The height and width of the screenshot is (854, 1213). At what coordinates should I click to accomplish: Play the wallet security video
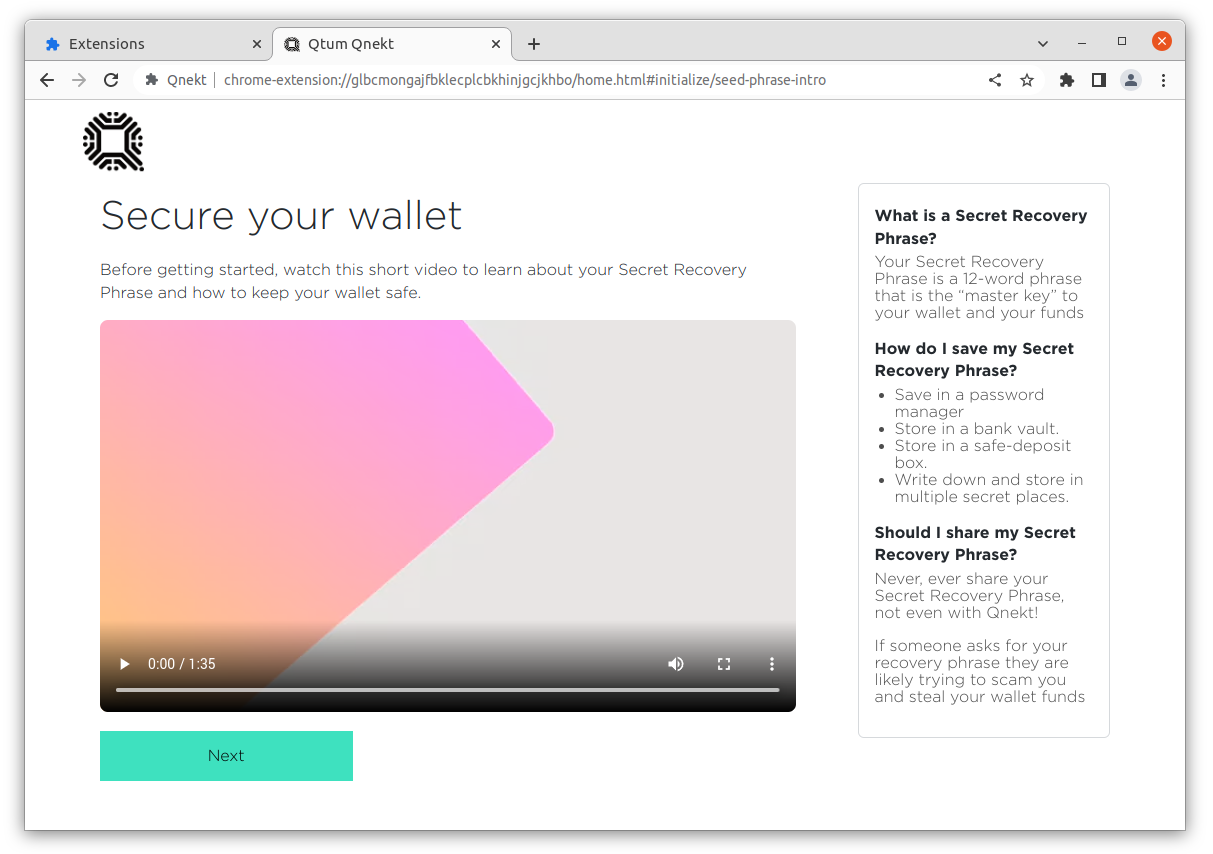point(125,664)
